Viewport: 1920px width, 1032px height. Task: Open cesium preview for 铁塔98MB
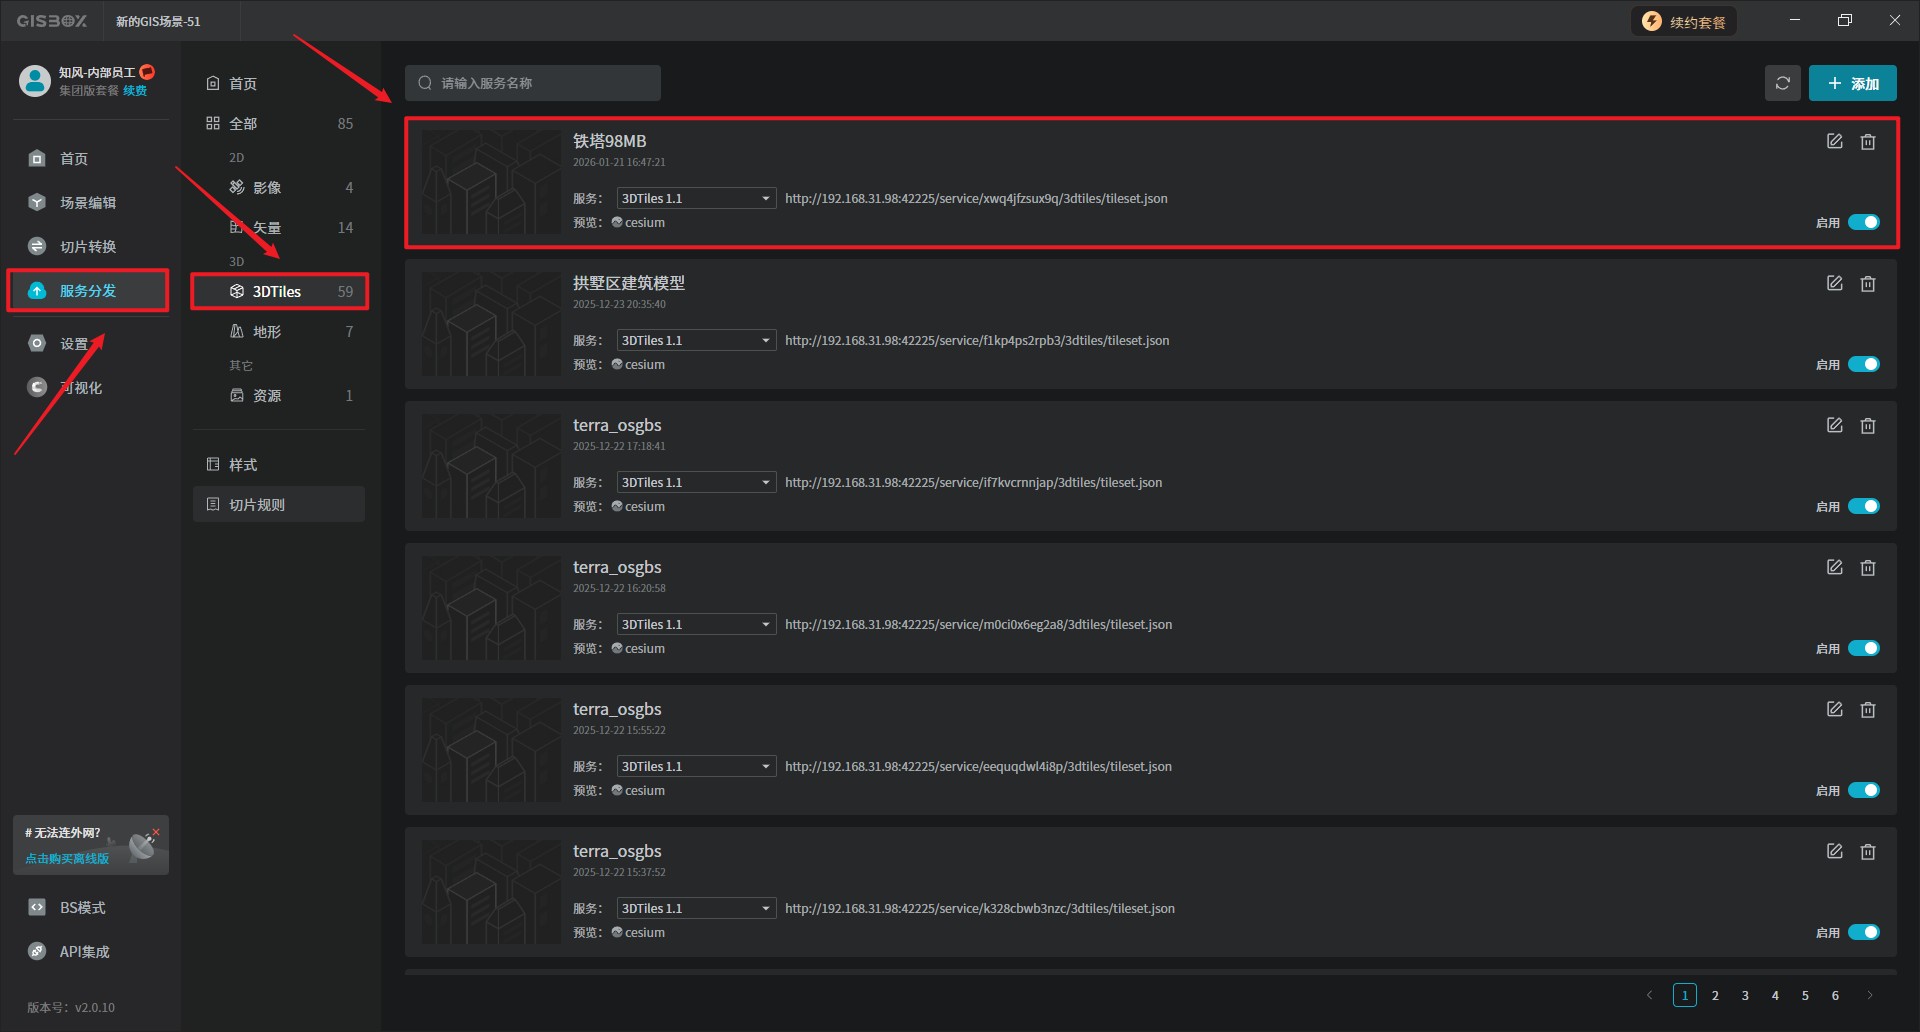643,223
